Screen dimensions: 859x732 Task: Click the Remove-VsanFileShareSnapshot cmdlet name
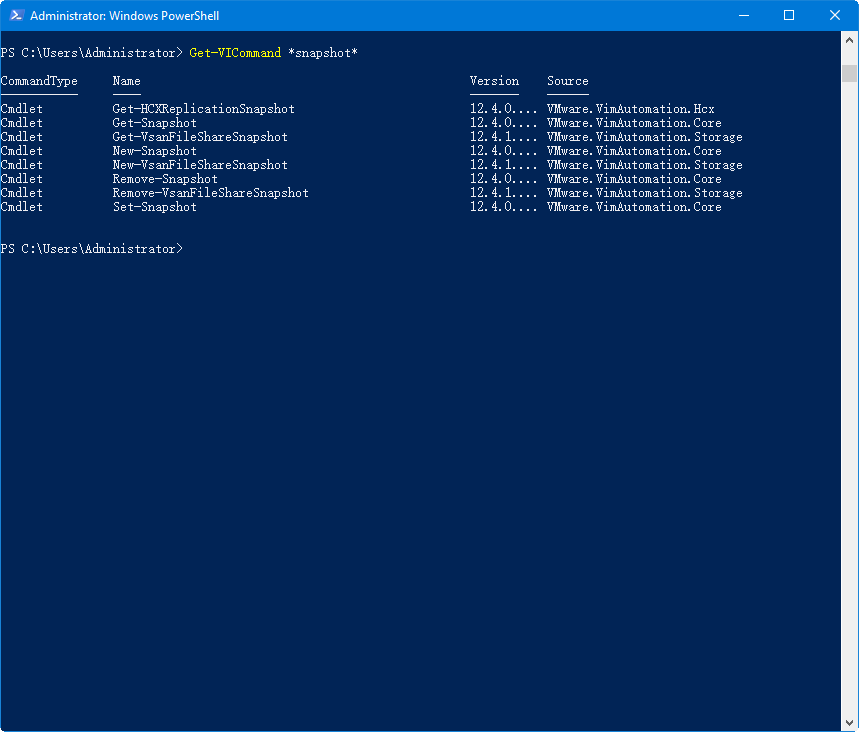211,193
